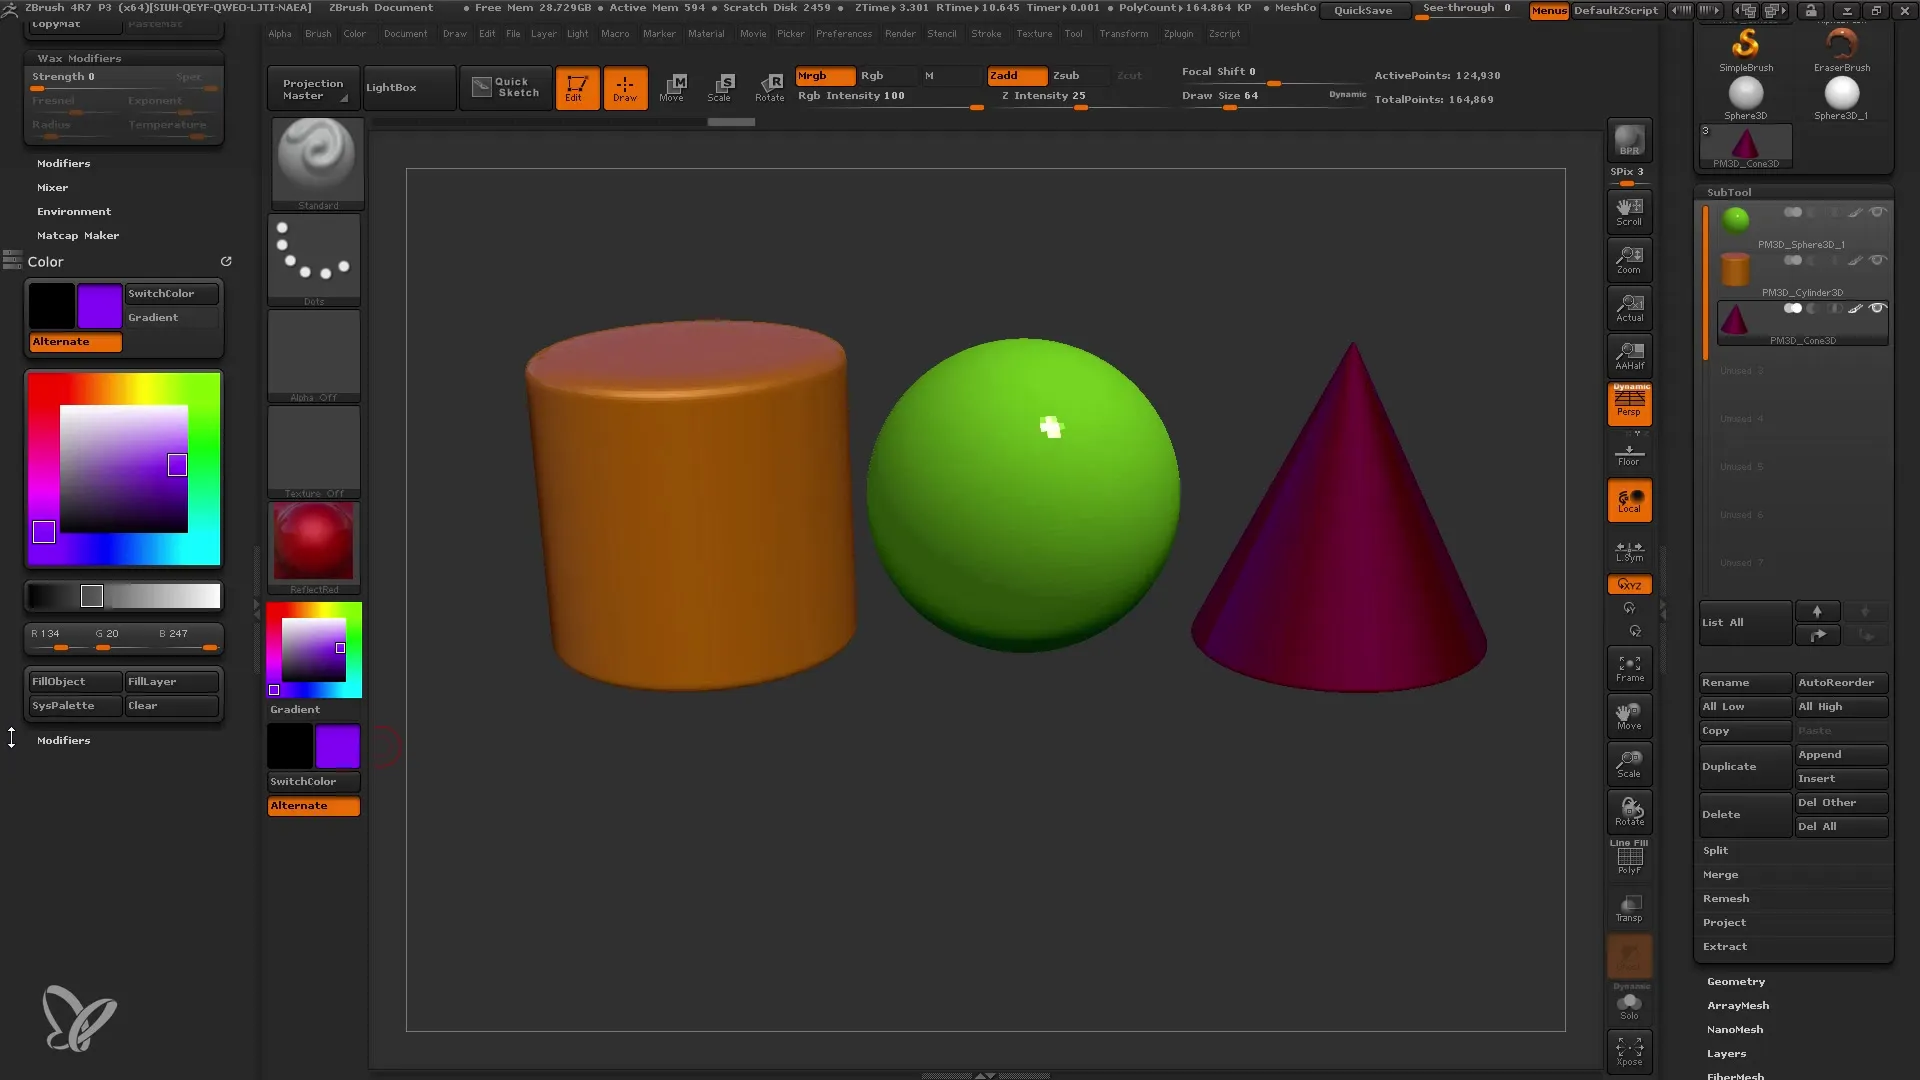Expand the Geometry subtool section

click(x=1737, y=980)
